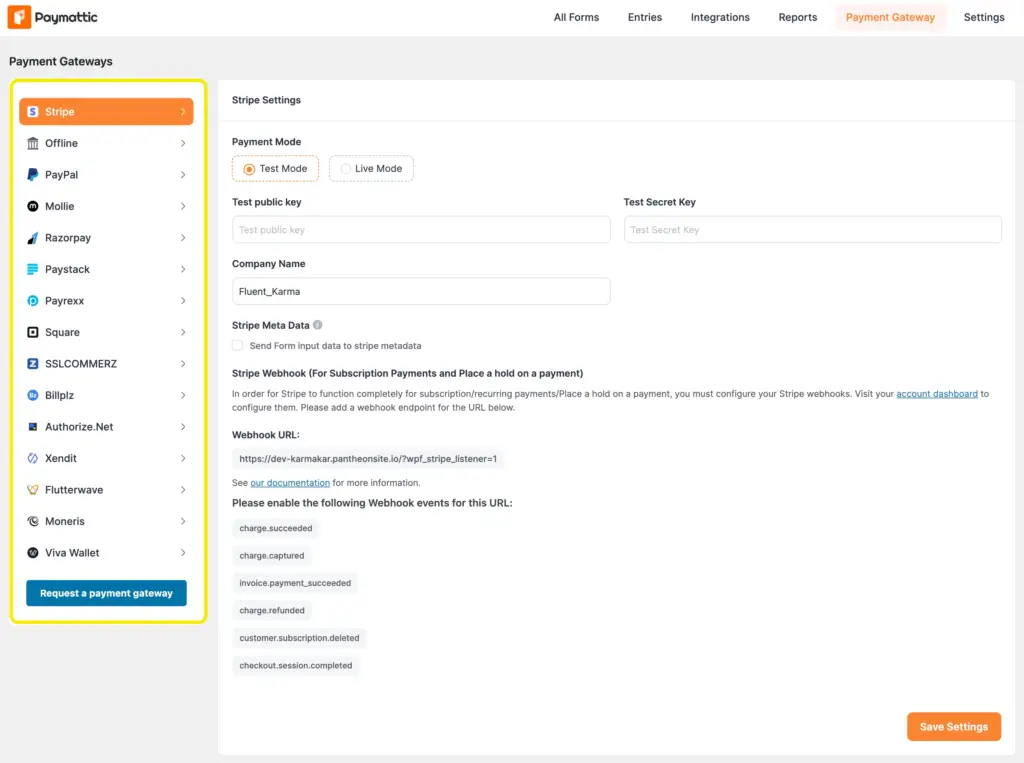Select the Square payment gateway
This screenshot has height=763, width=1024.
105,331
